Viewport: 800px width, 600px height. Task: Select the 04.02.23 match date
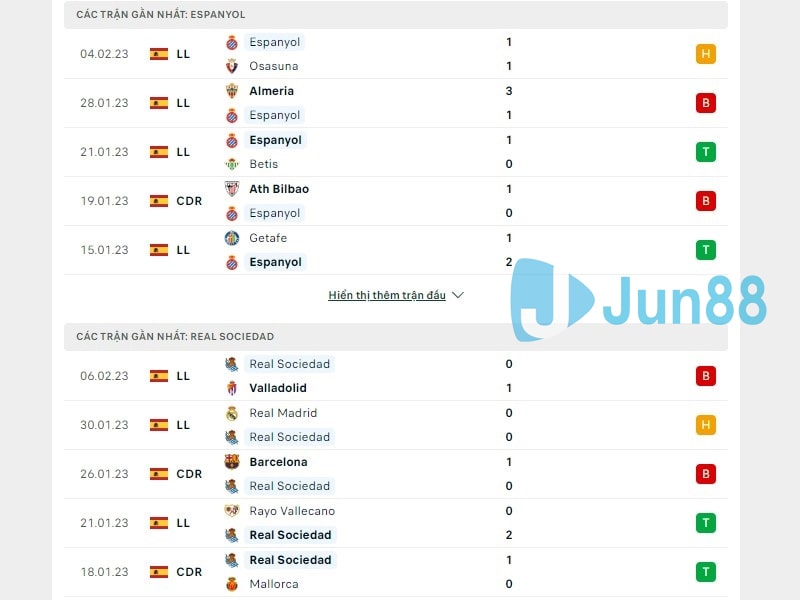pyautogui.click(x=103, y=54)
